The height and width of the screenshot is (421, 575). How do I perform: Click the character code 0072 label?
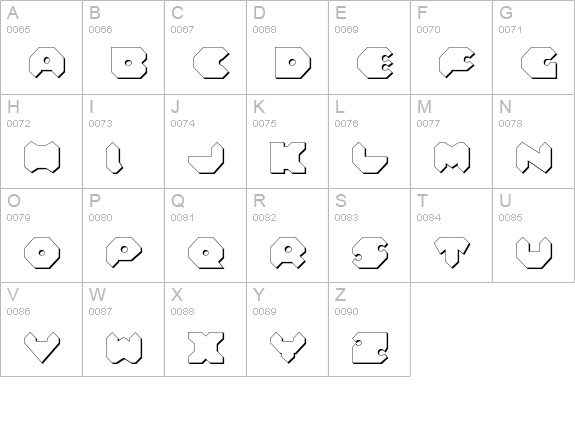(x=18, y=124)
